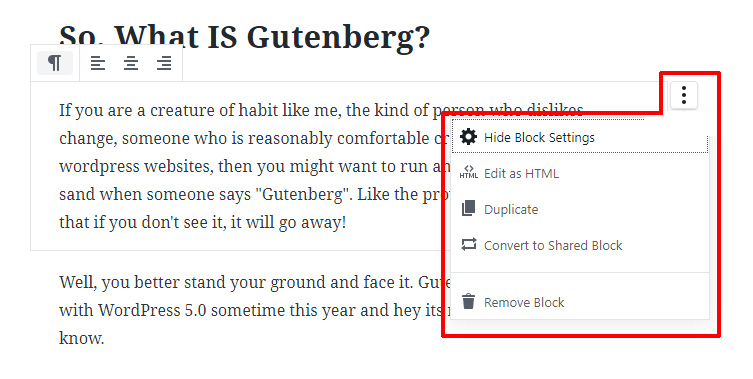Click the 'So, What IS Gutenberg?' heading
Screen dimensions: 753x379
[x=244, y=37]
